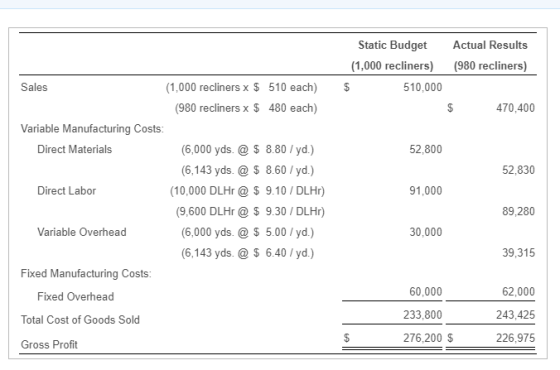The image size is (560, 370).
Task: Select the 91,000 direct labor budget value
Action: click(x=426, y=191)
